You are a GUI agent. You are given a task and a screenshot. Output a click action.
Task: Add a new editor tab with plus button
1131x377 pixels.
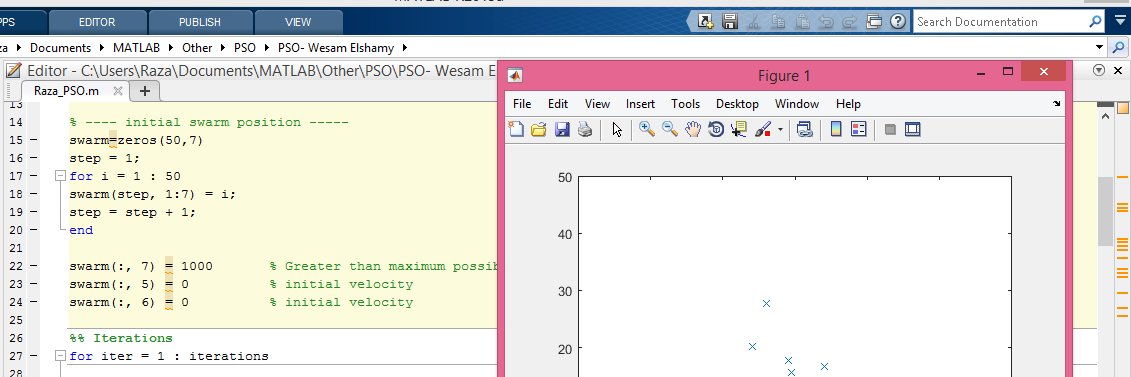[144, 91]
